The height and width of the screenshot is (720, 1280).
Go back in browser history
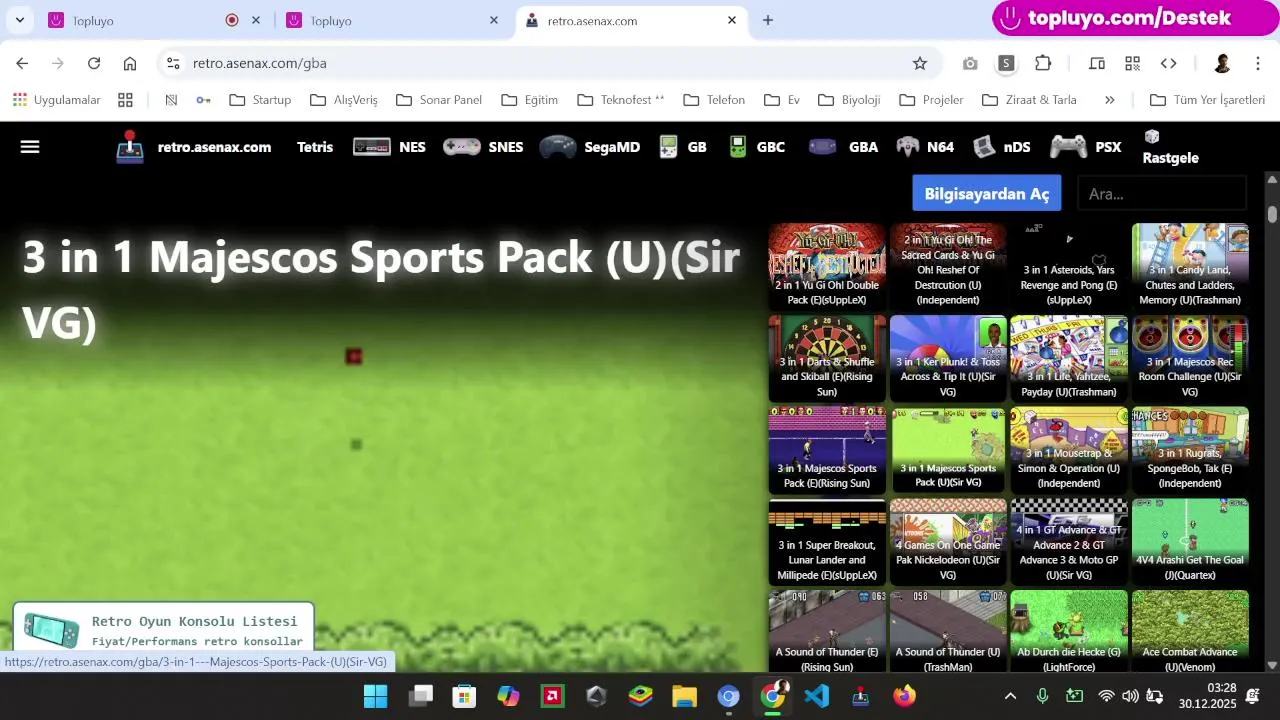pyautogui.click(x=22, y=63)
